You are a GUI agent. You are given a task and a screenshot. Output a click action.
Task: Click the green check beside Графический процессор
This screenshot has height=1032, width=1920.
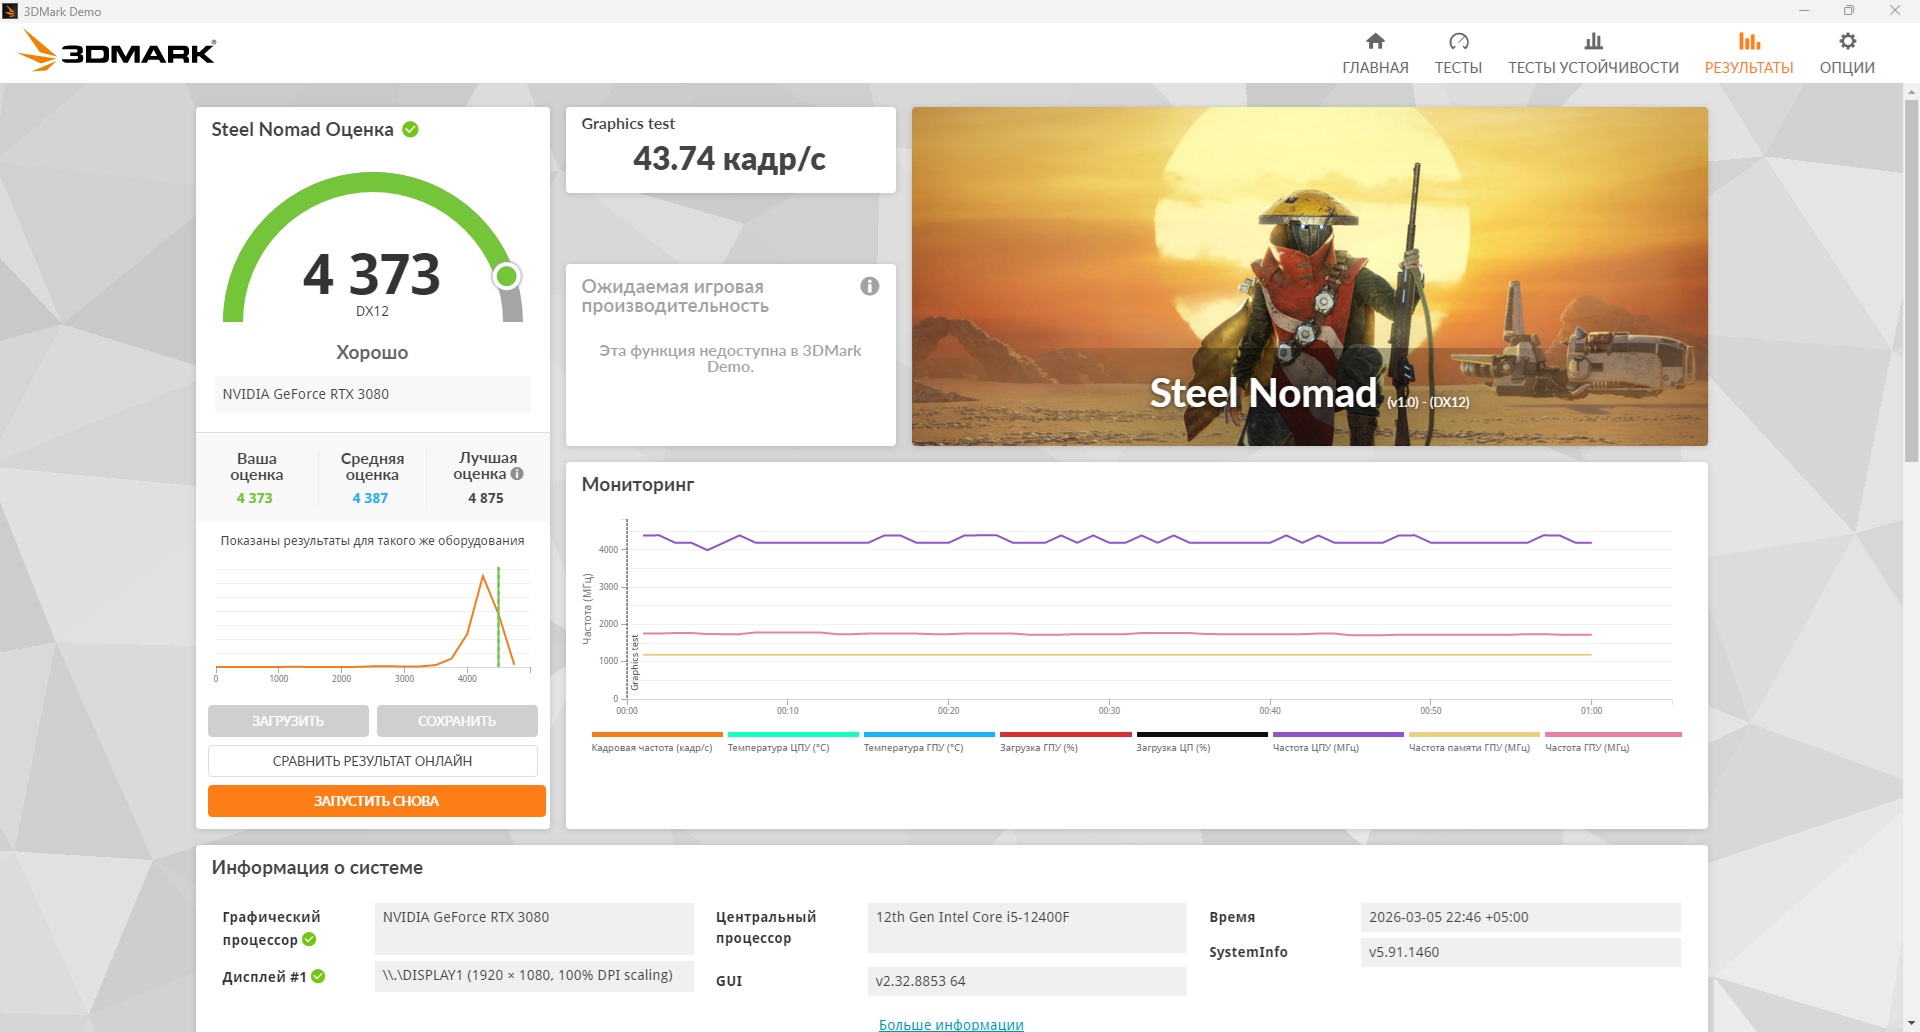tap(309, 939)
